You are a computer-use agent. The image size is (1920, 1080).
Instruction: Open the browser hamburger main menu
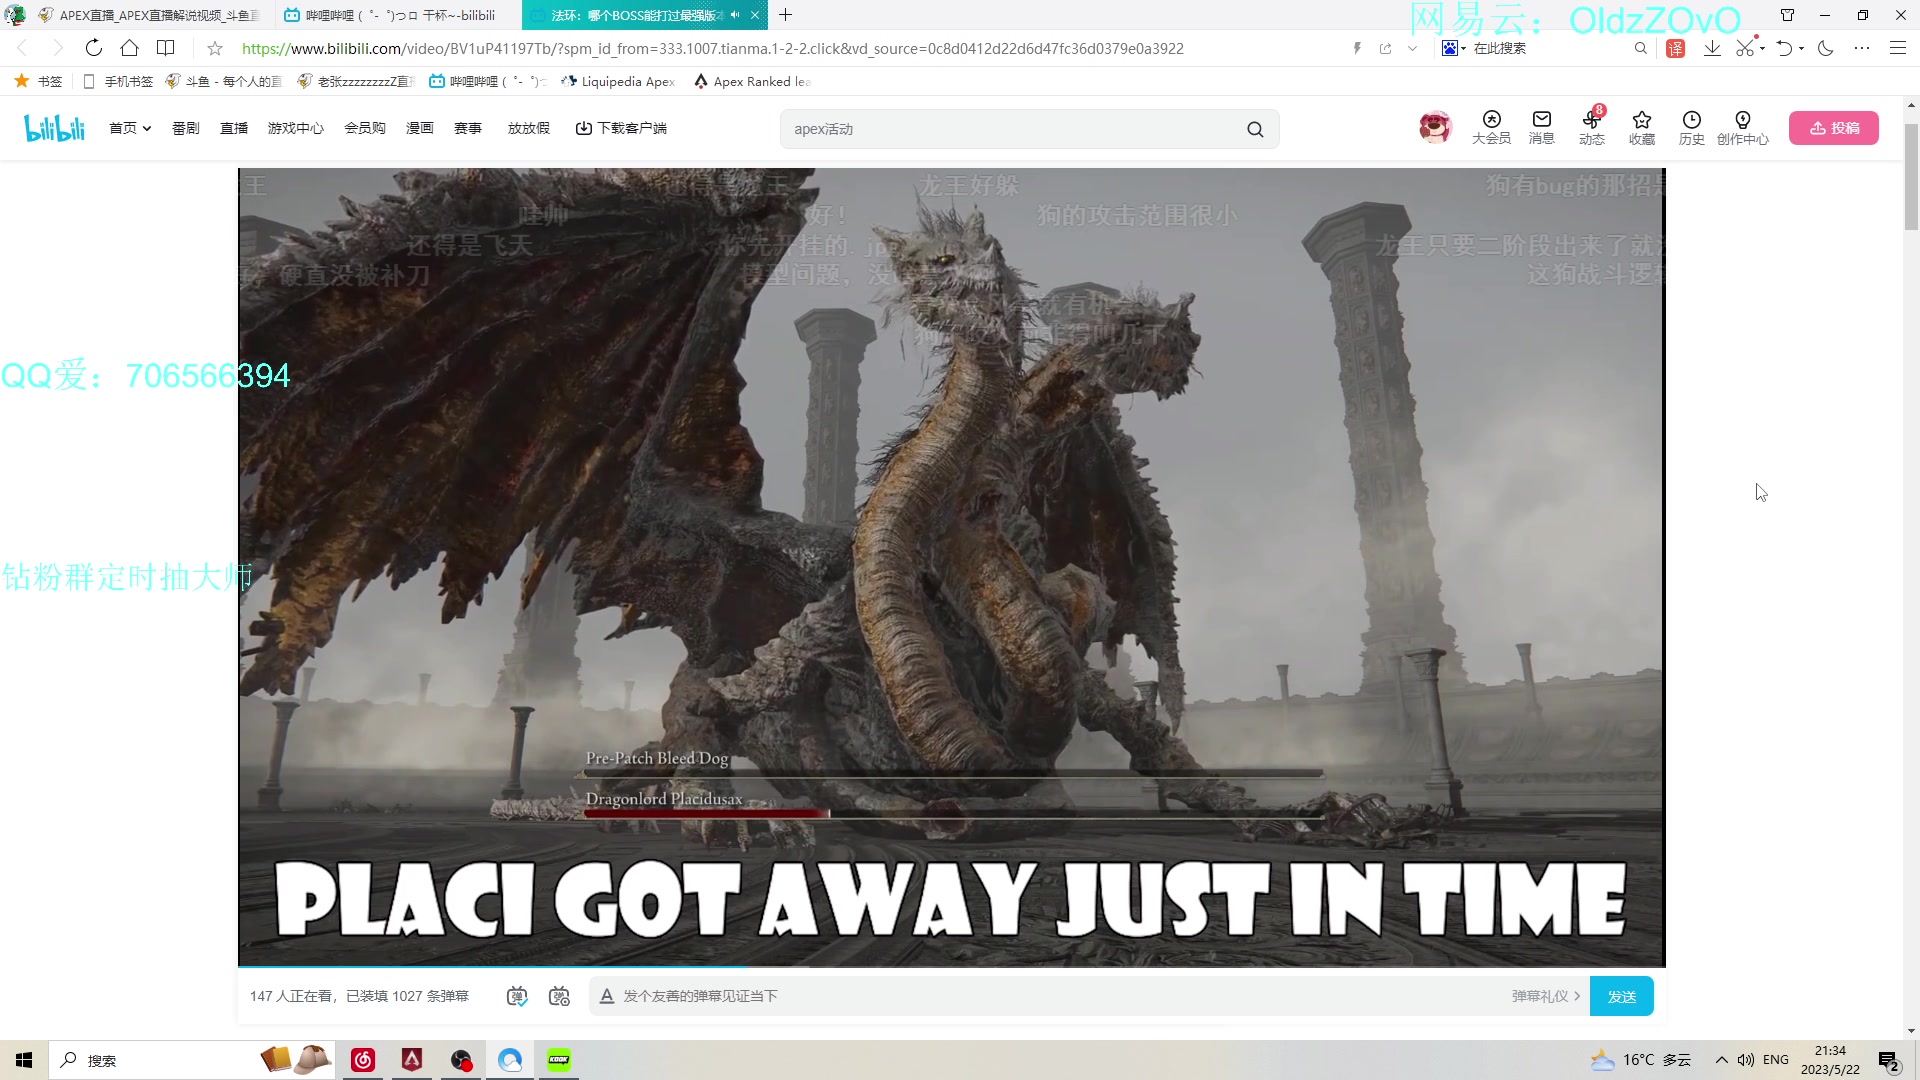coord(1897,48)
